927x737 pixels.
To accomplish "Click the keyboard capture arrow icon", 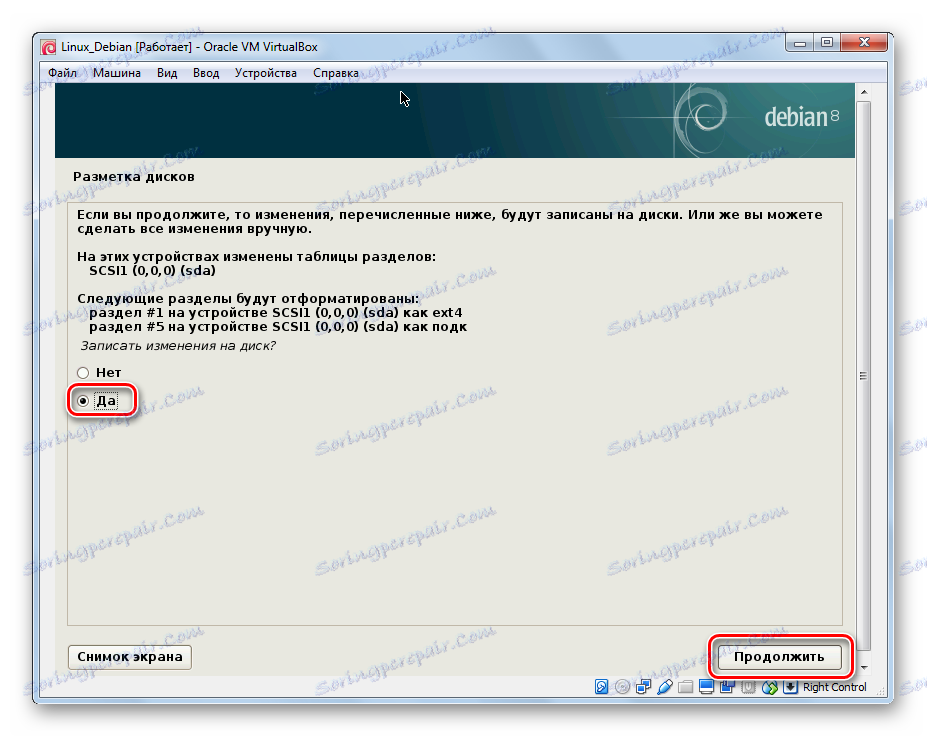I will 790,687.
